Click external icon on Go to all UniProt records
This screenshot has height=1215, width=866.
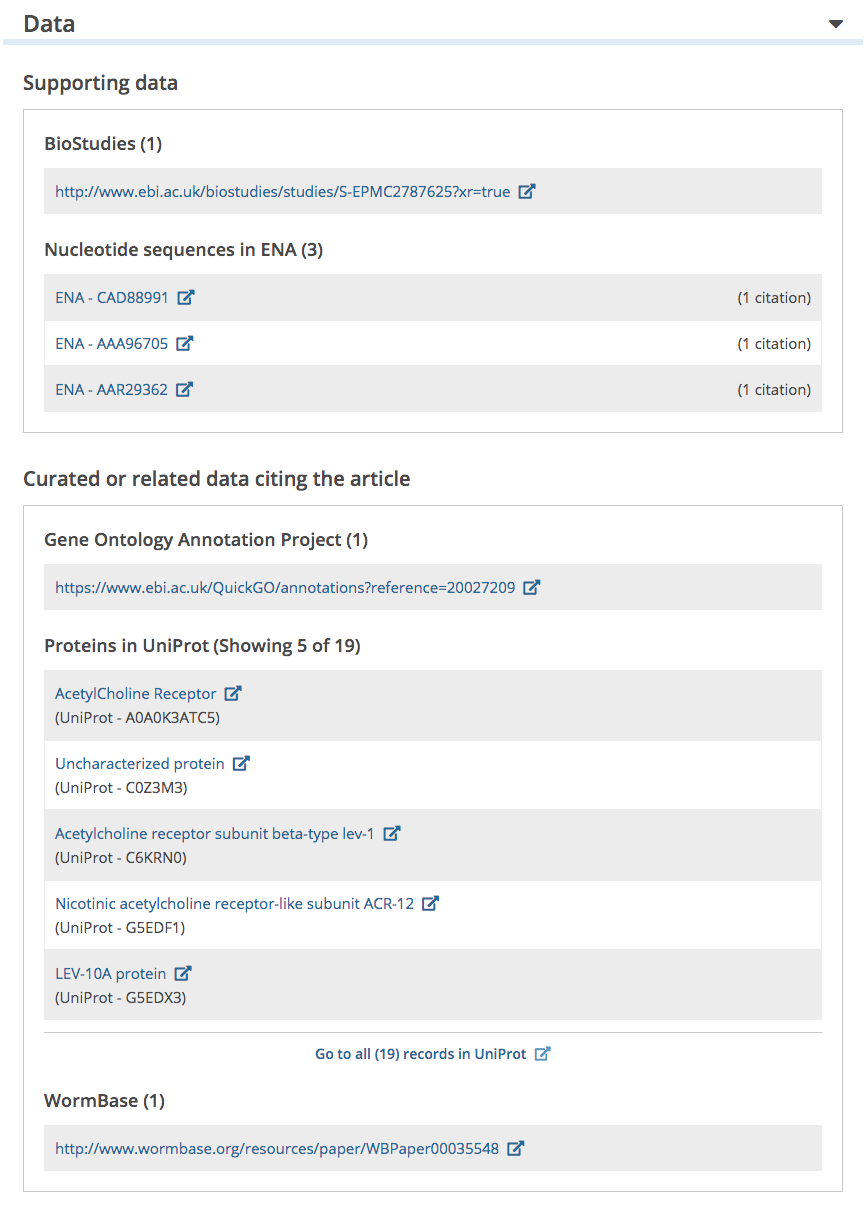tap(543, 1053)
